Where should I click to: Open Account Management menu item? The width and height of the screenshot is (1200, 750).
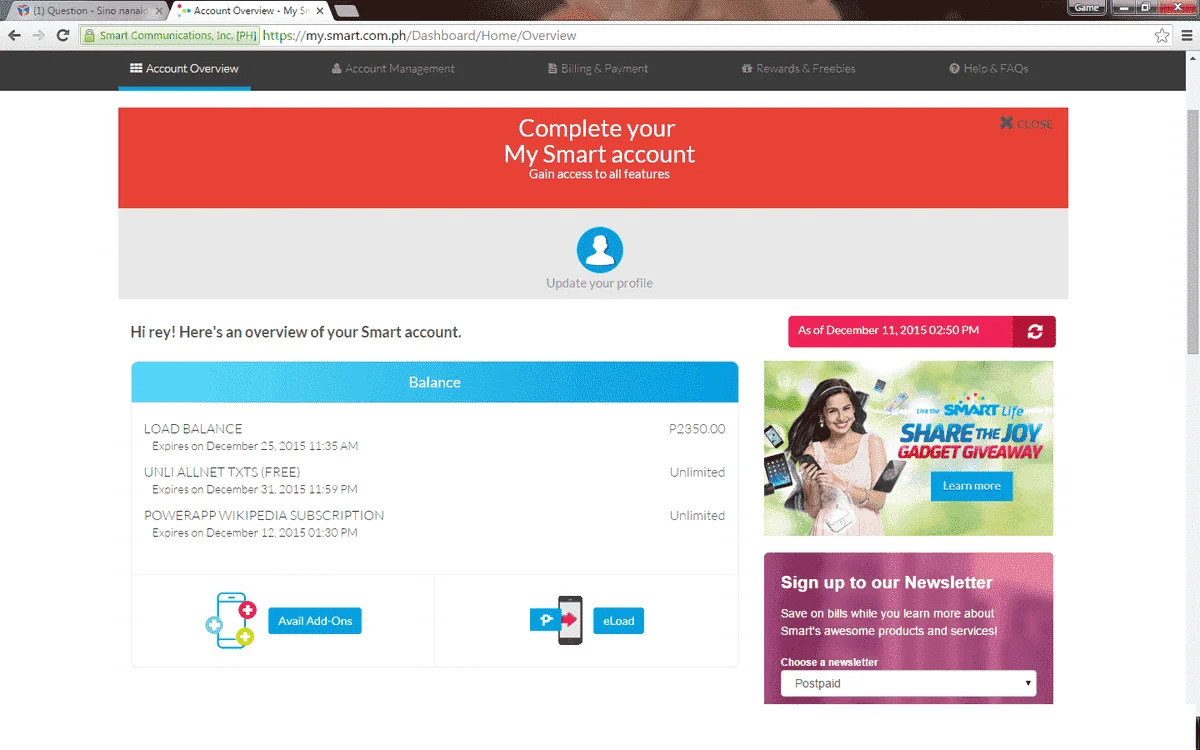click(393, 69)
